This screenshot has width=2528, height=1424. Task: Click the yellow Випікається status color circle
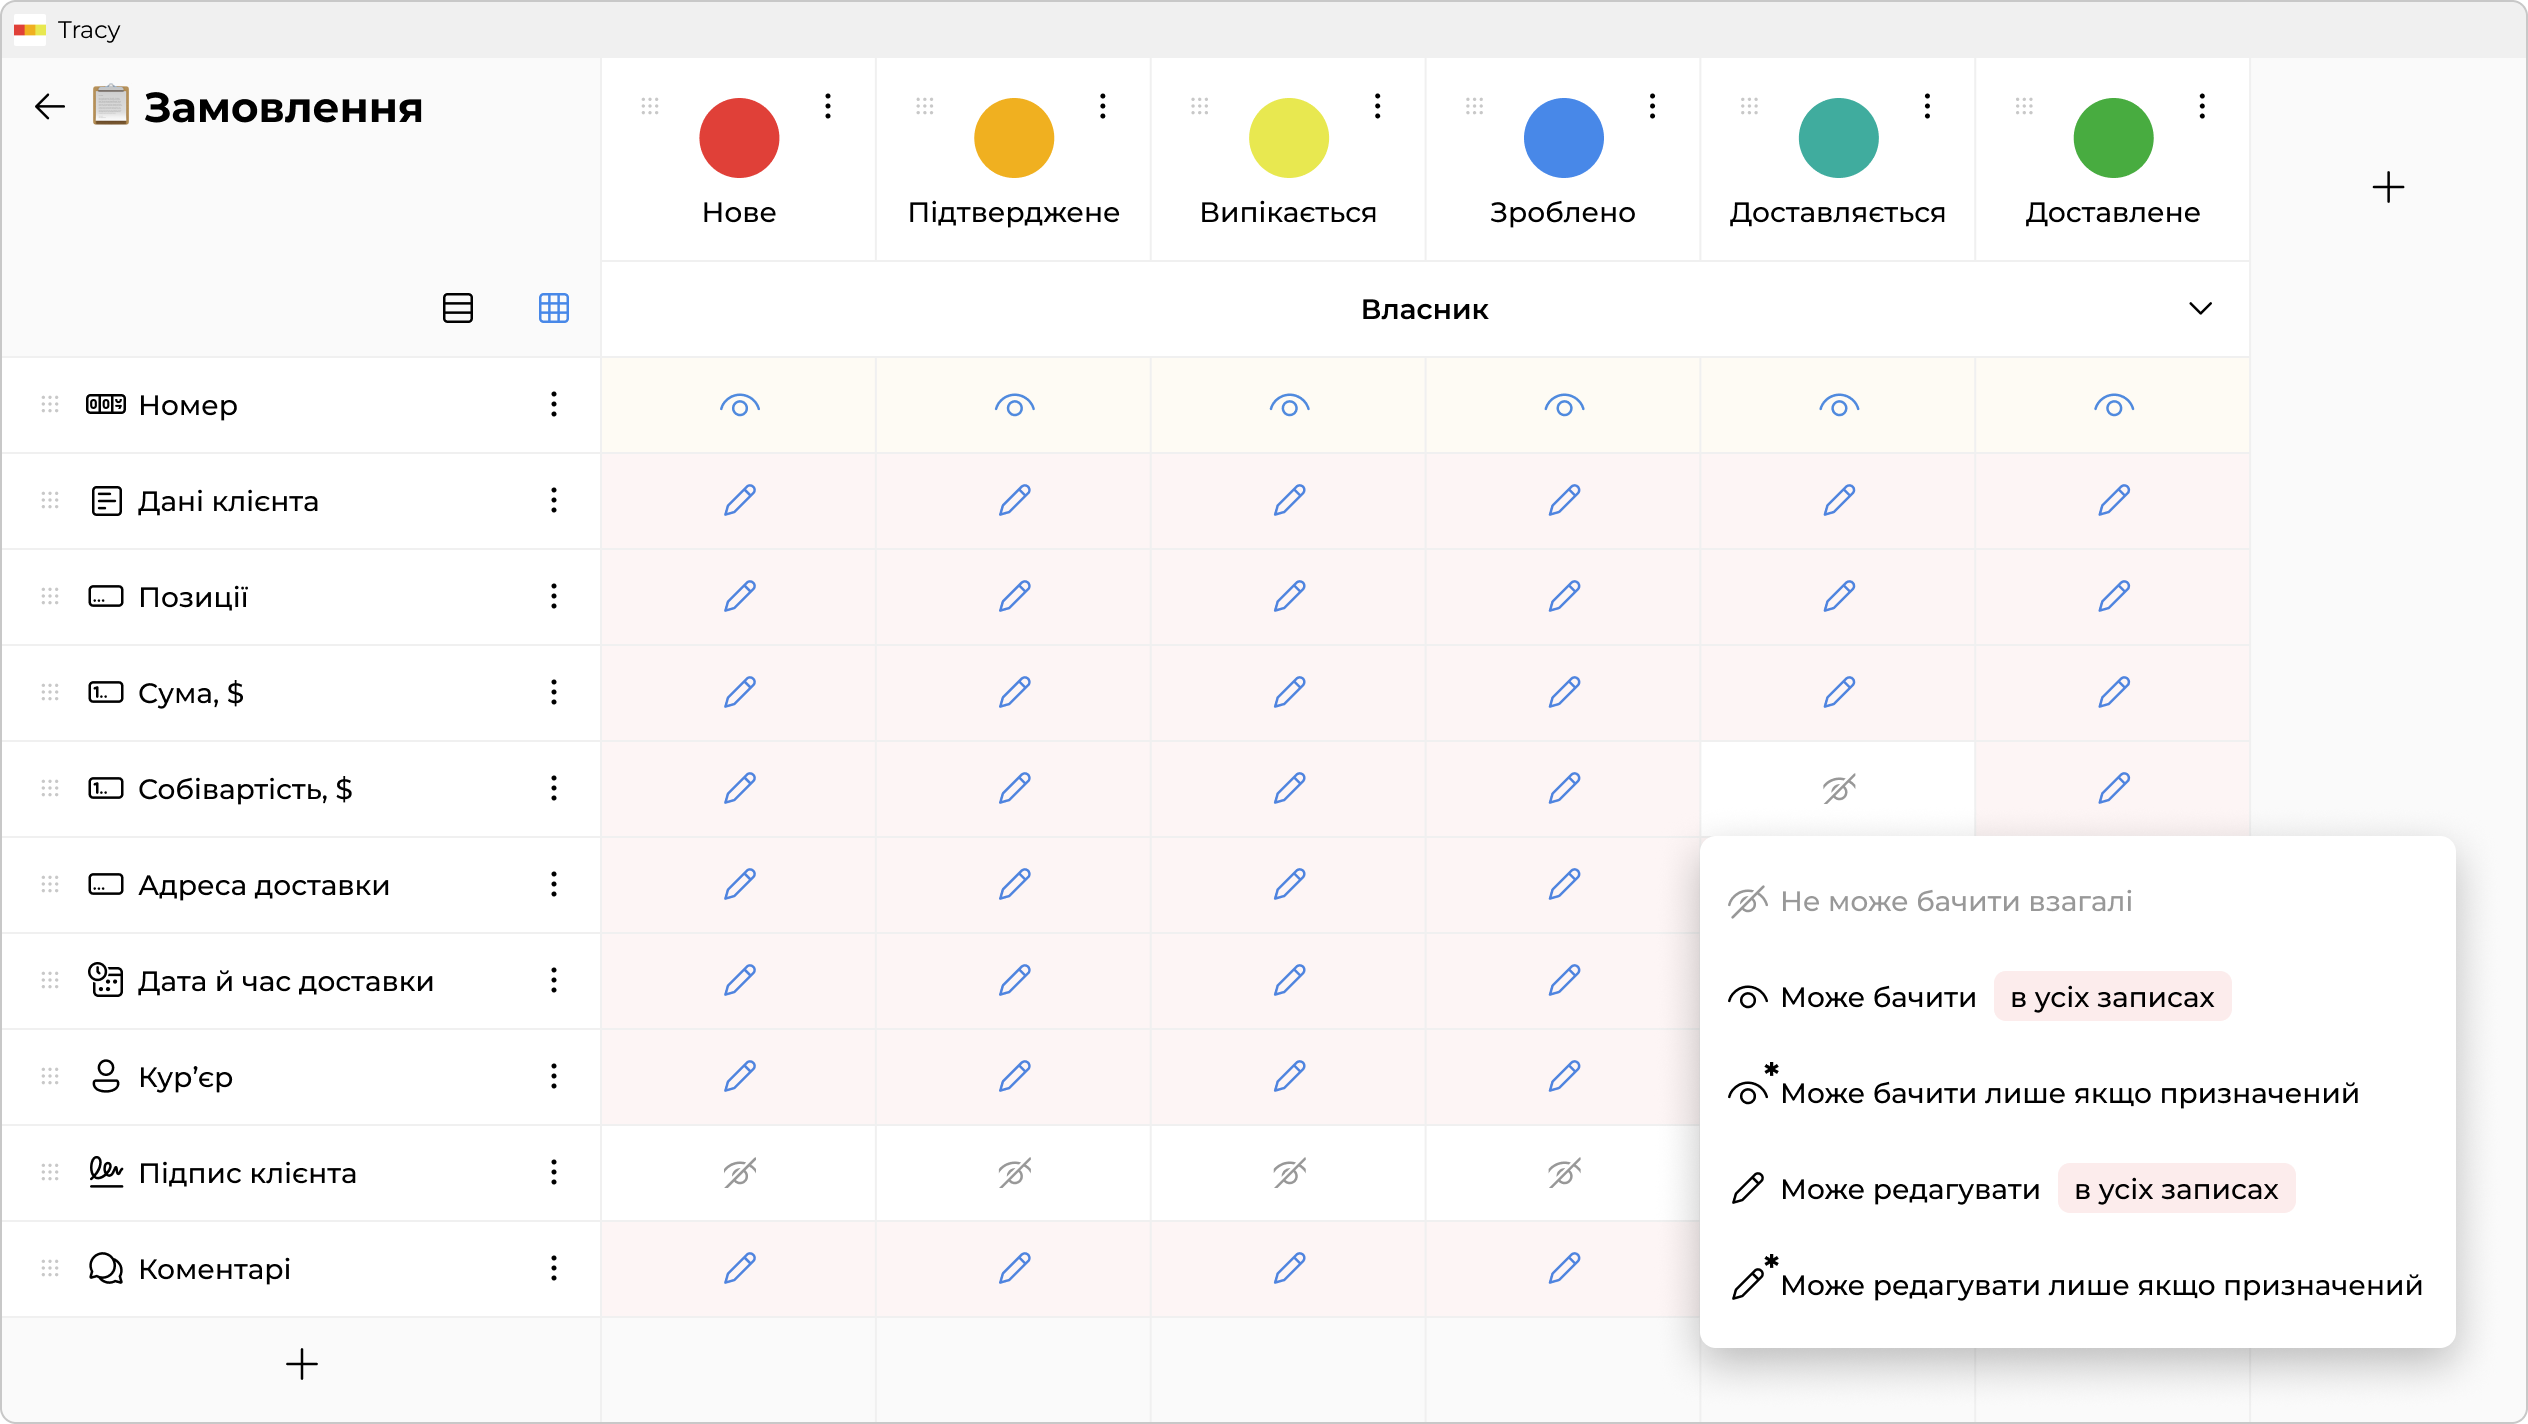pos(1288,138)
